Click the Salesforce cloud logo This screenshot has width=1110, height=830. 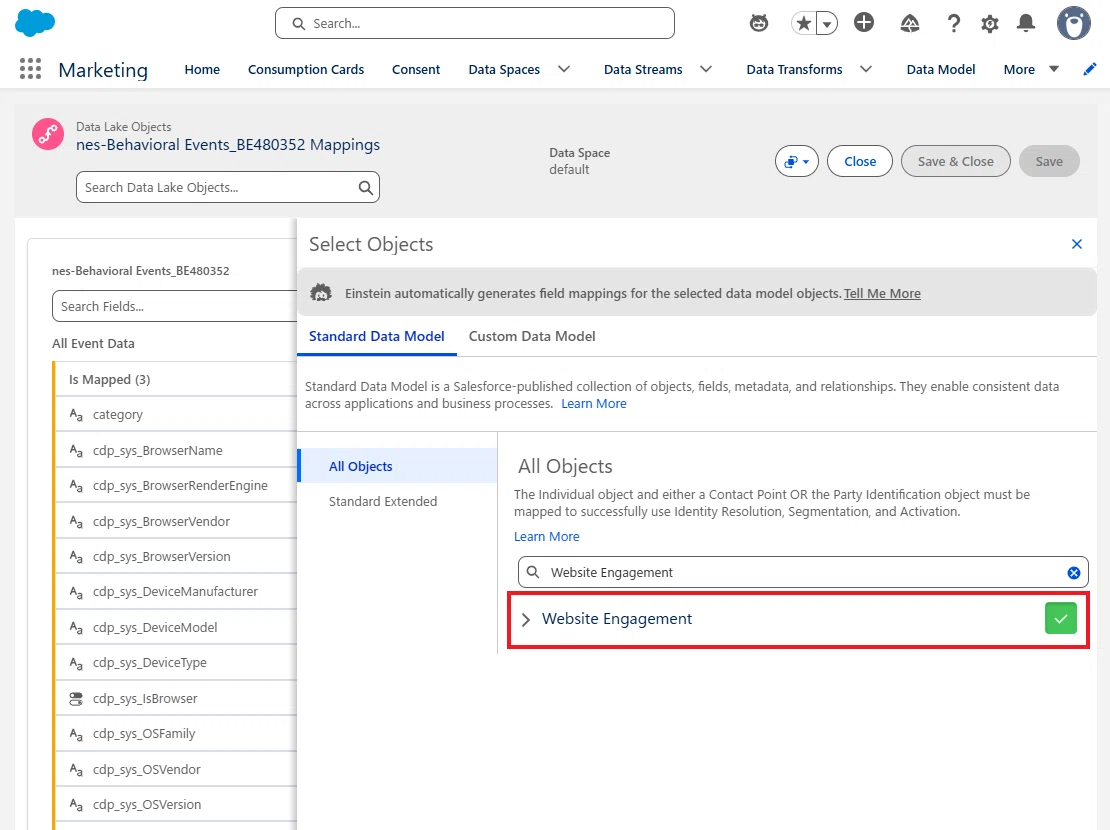(x=35, y=23)
